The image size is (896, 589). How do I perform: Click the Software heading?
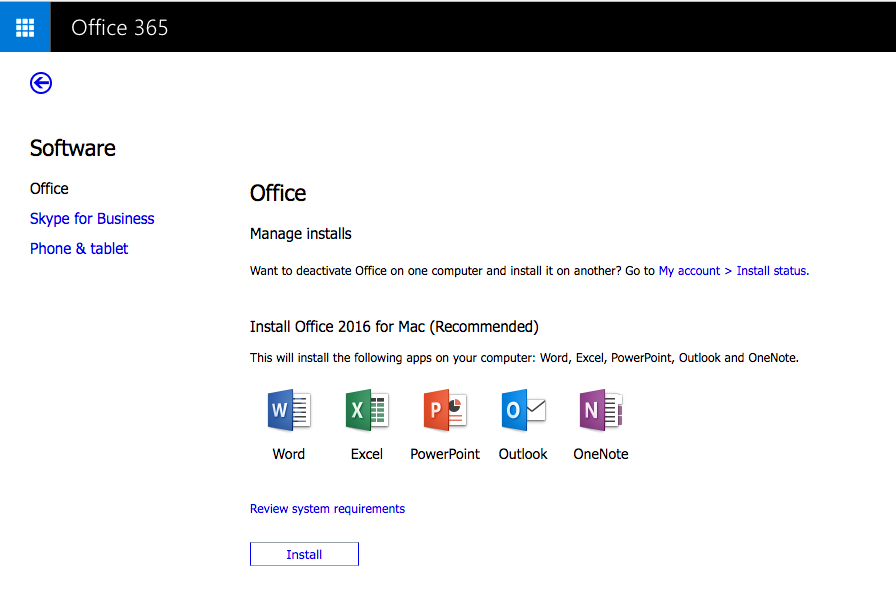(x=73, y=149)
